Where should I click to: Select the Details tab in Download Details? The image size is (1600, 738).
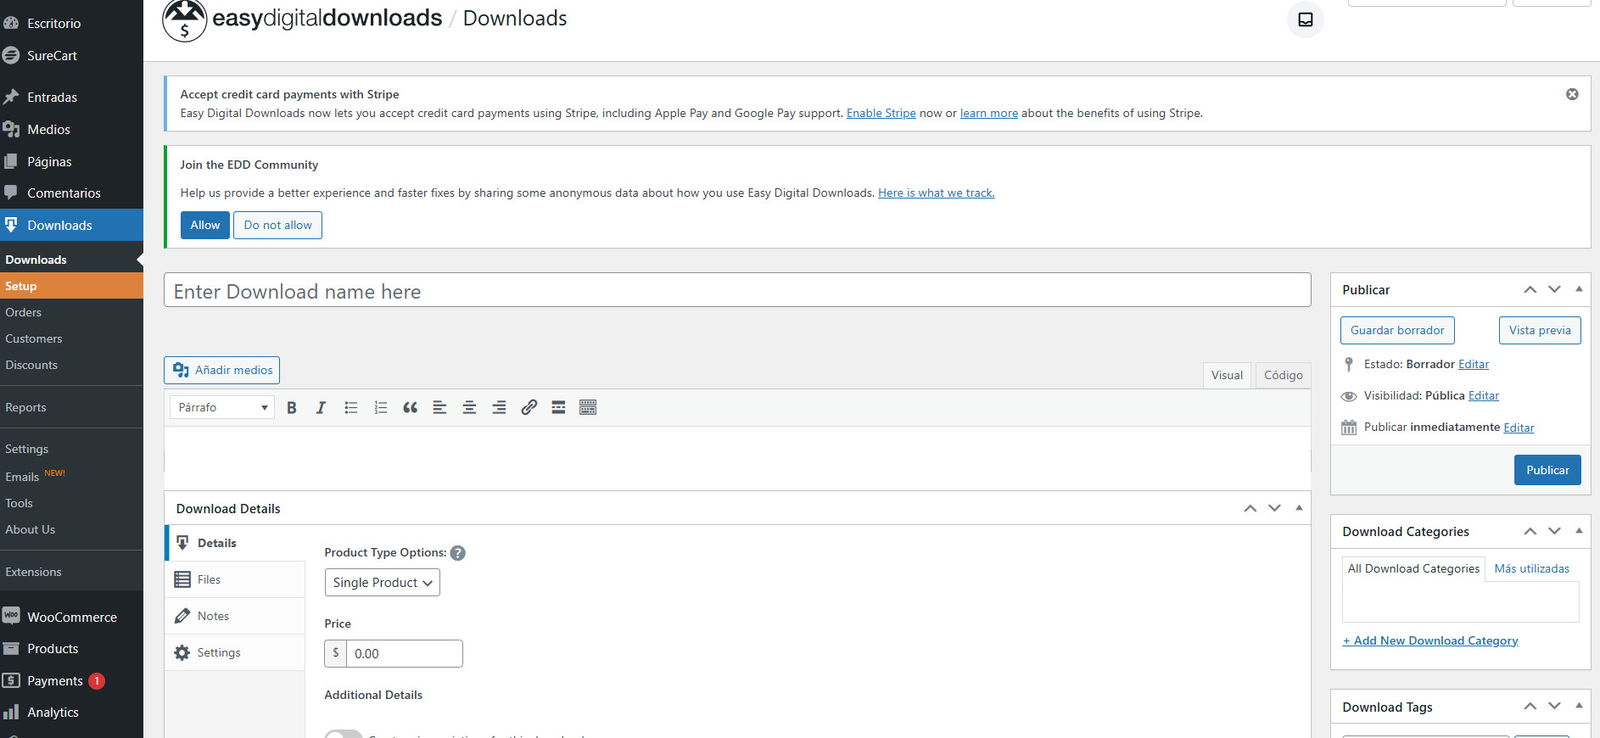click(235, 543)
